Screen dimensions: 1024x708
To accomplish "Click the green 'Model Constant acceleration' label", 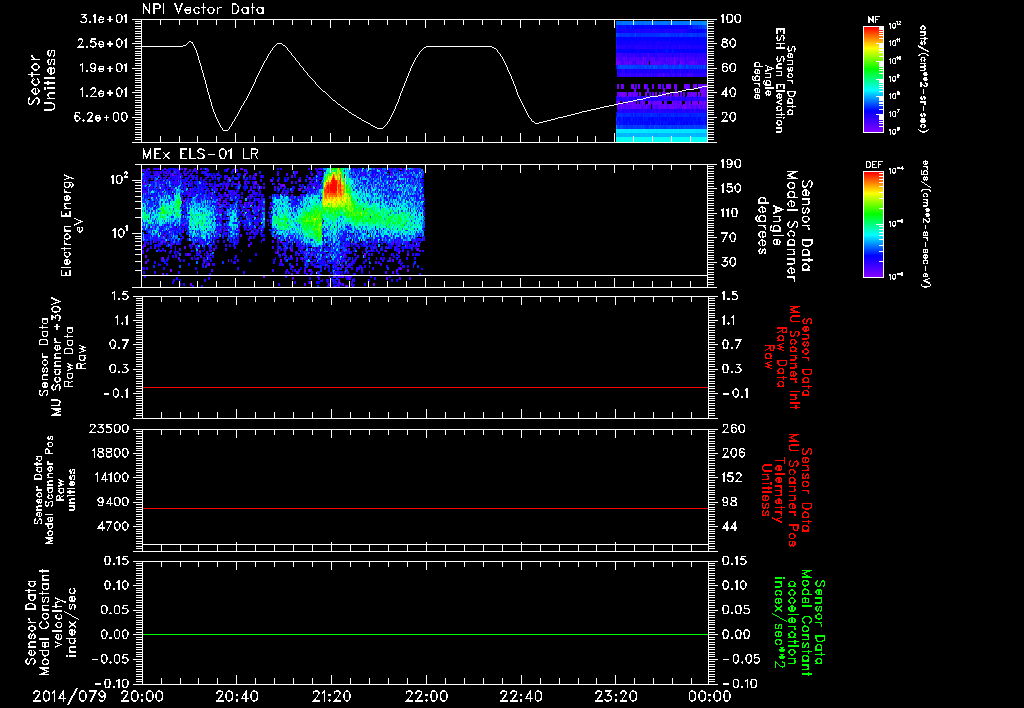I will (799, 623).
